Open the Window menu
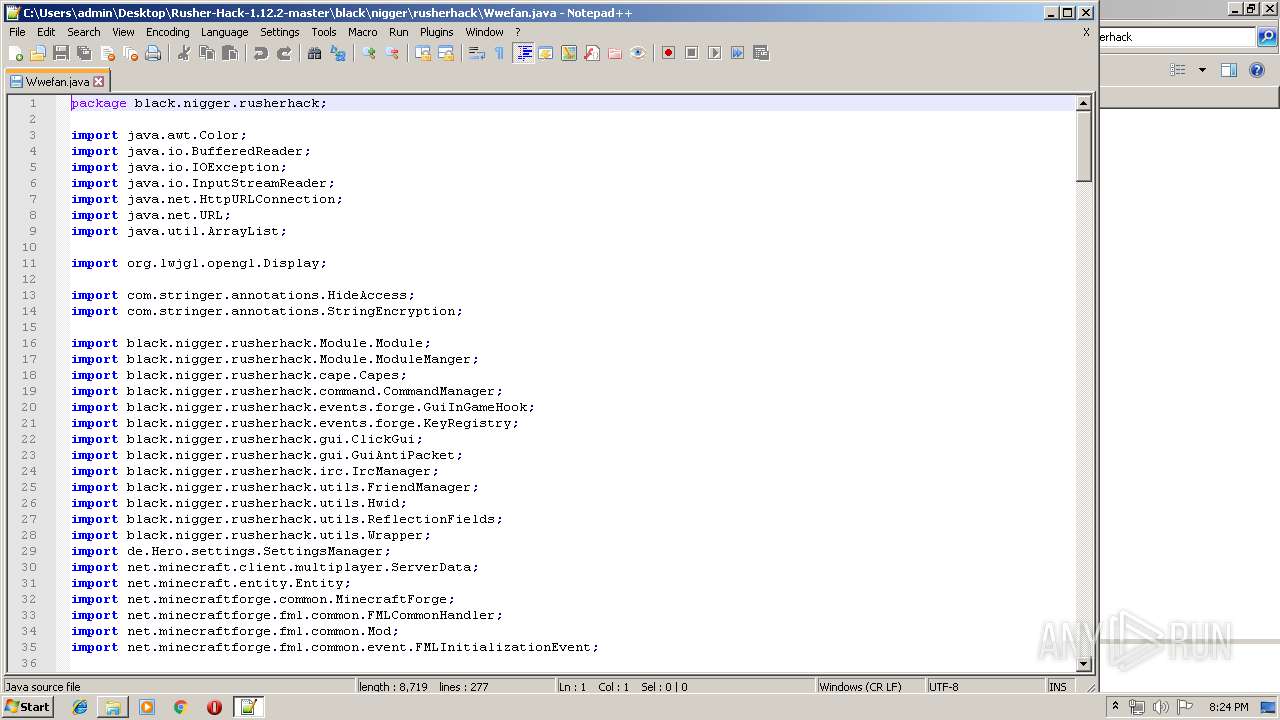 (x=484, y=32)
